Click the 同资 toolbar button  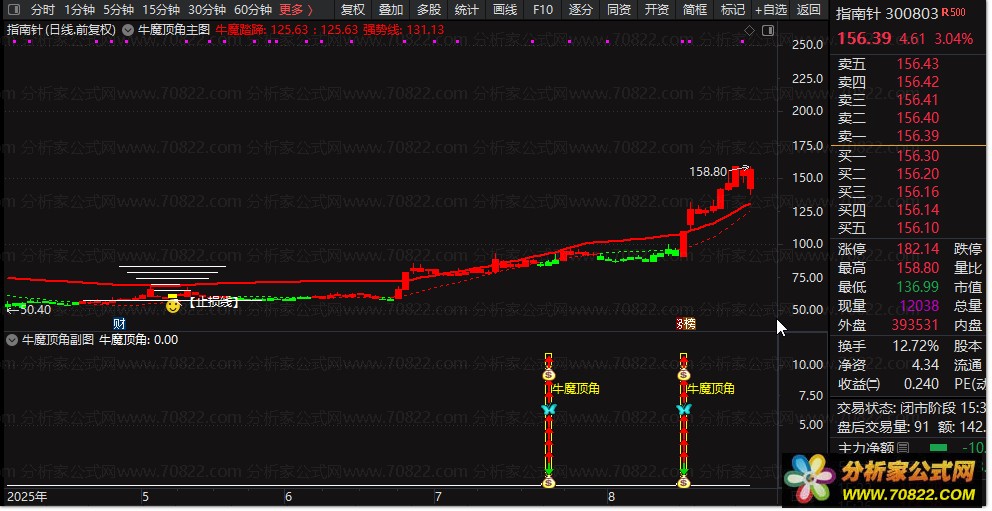pyautogui.click(x=619, y=9)
